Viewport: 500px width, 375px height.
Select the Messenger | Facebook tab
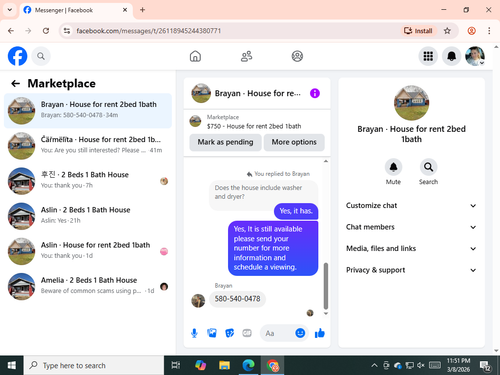[x=75, y=10]
